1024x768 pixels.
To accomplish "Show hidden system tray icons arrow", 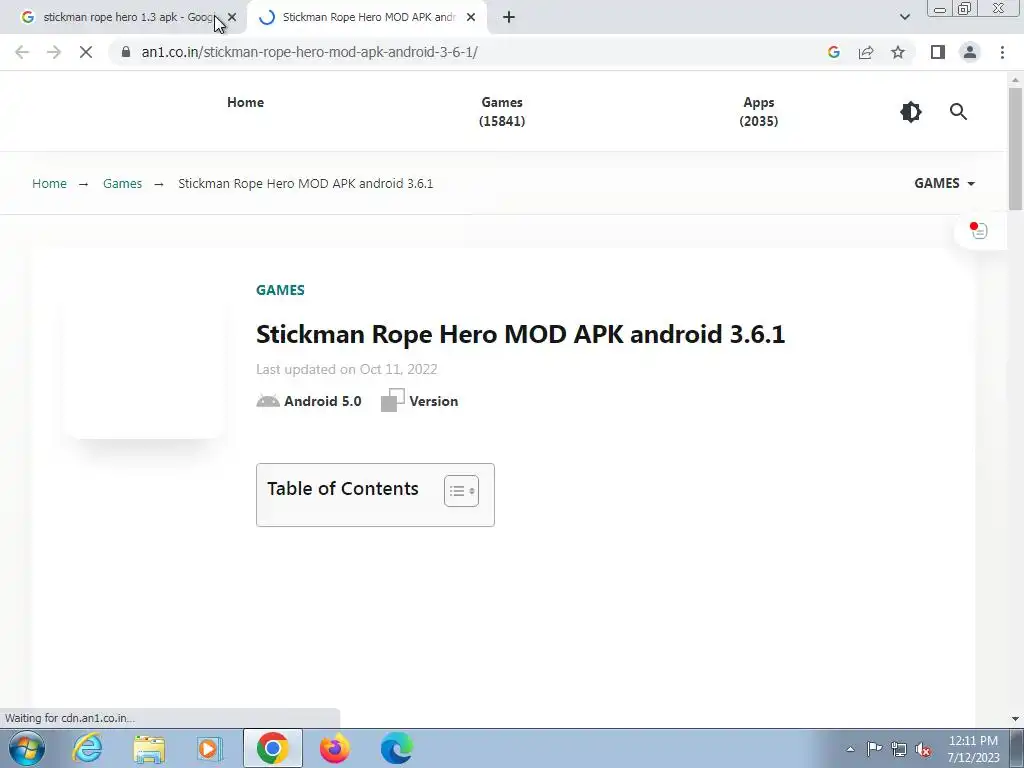I will (850, 749).
